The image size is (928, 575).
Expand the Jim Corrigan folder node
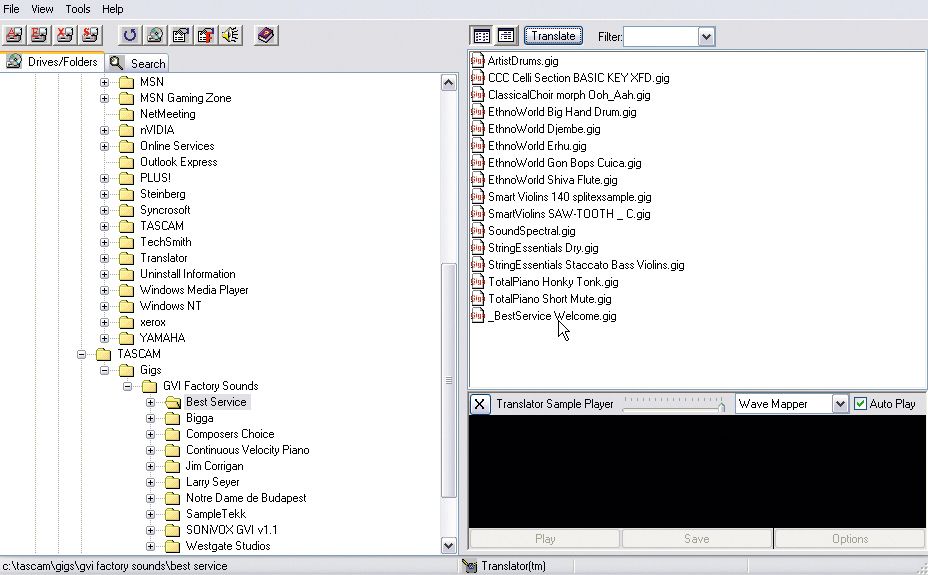(x=151, y=466)
